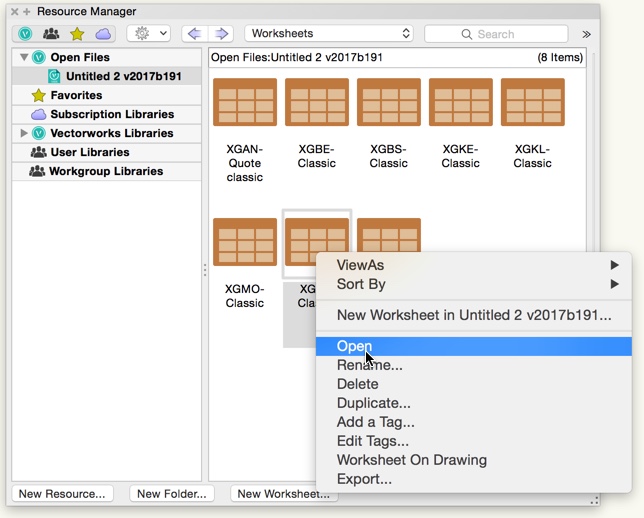
Task: Click the New Folder button
Action: tap(172, 493)
